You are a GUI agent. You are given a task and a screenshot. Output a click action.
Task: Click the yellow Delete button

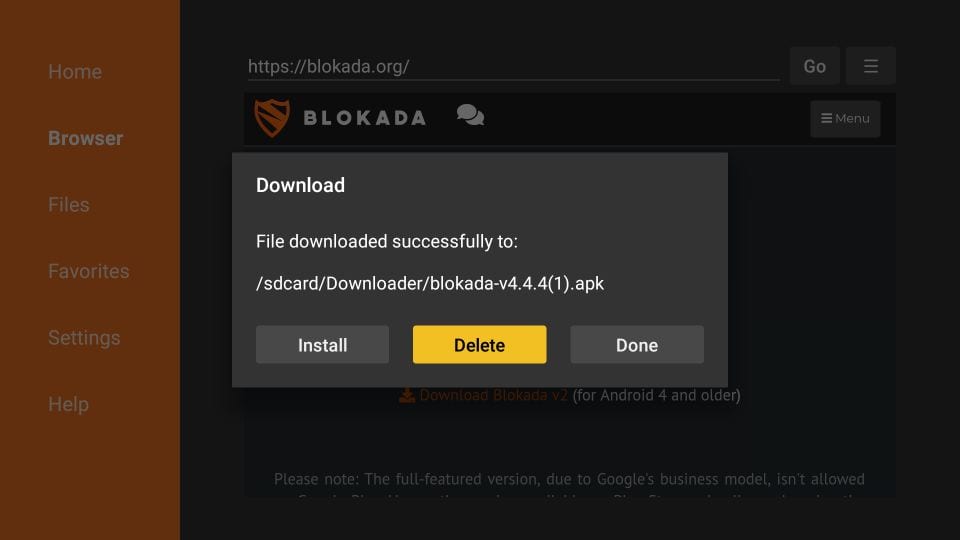[479, 345]
